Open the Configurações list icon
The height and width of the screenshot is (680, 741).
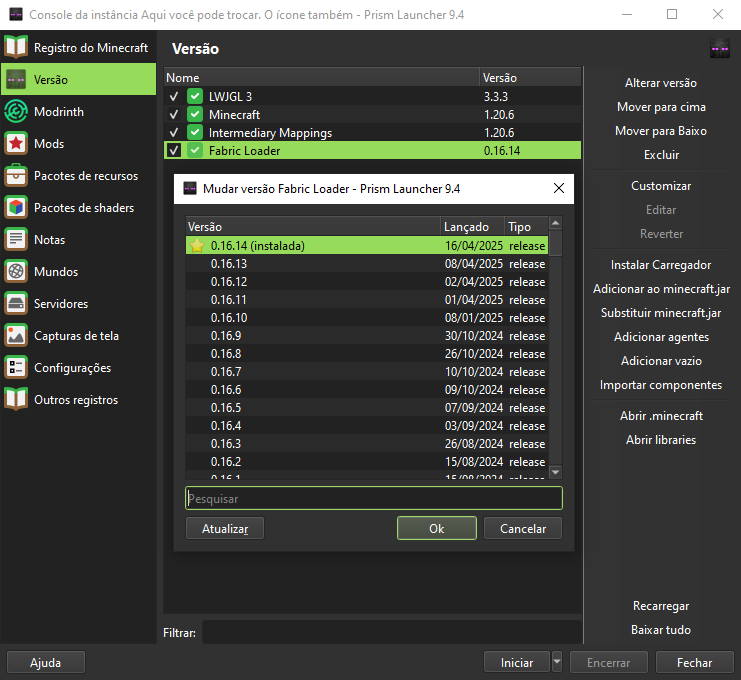(x=16, y=367)
